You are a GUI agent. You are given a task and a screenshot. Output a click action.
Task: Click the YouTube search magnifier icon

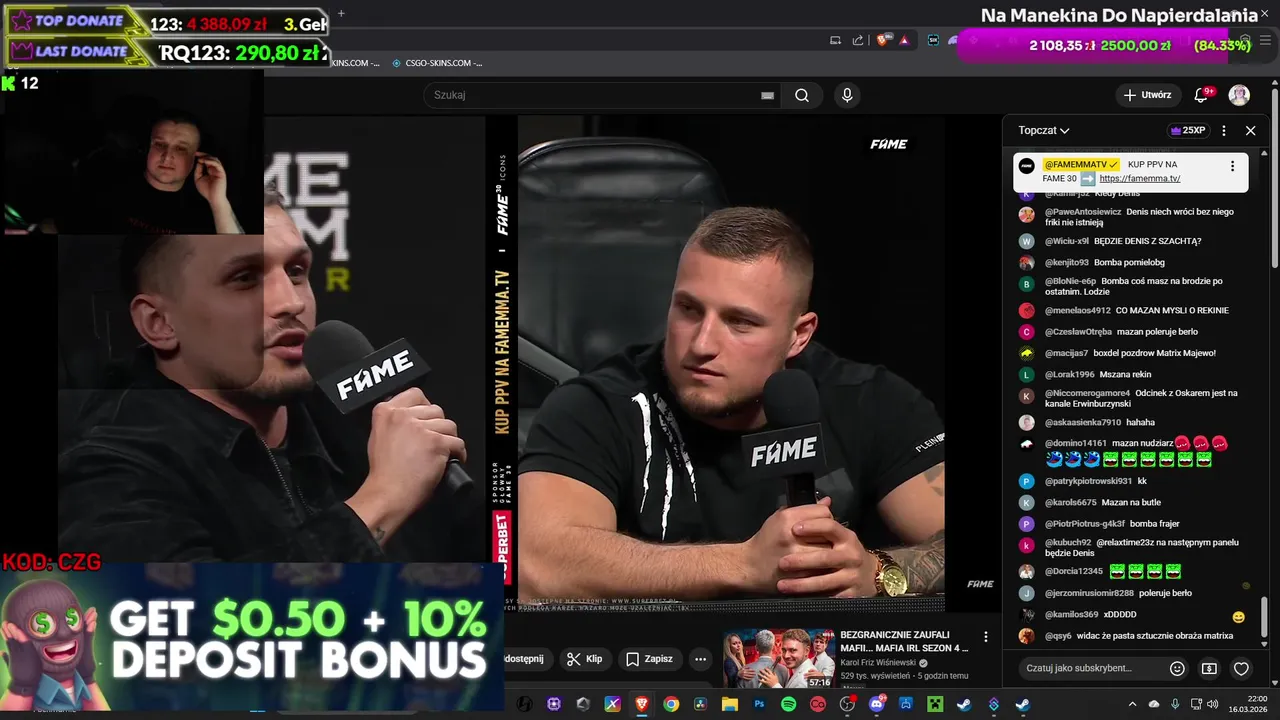click(802, 95)
